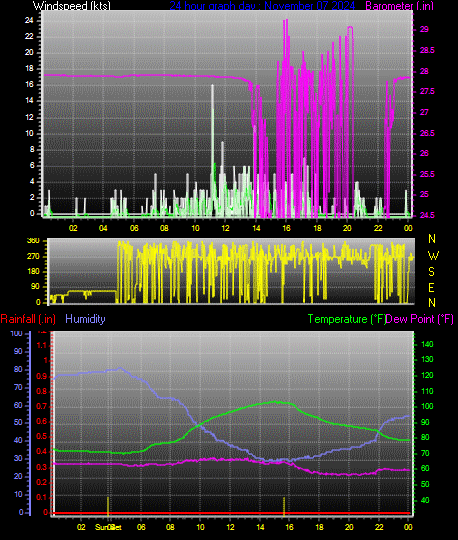Click the 24.5 value on barometer axis
This screenshot has width=458, height=540.
[427, 216]
